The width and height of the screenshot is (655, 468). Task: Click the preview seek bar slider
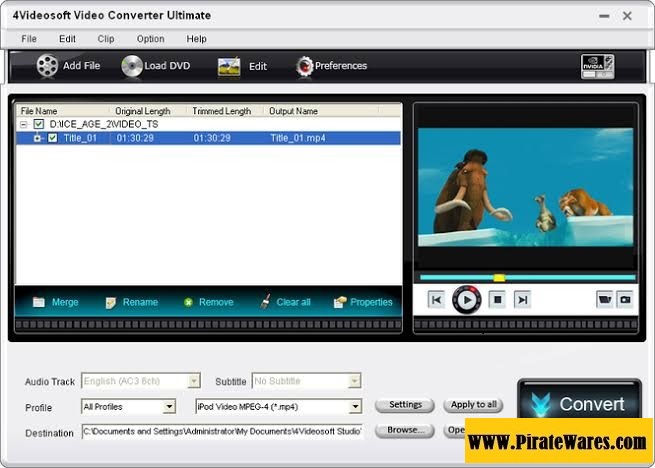point(499,277)
